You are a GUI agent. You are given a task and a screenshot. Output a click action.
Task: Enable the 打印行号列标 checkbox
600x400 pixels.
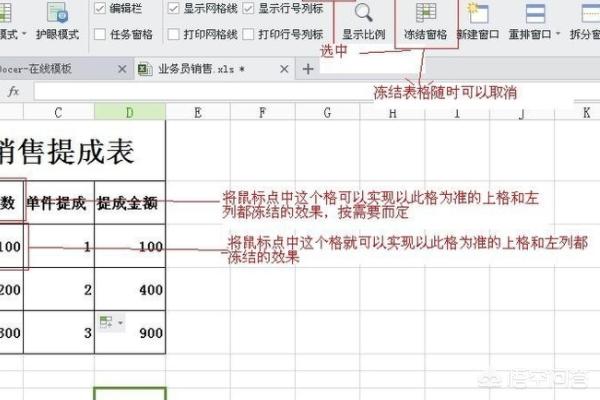click(248, 34)
